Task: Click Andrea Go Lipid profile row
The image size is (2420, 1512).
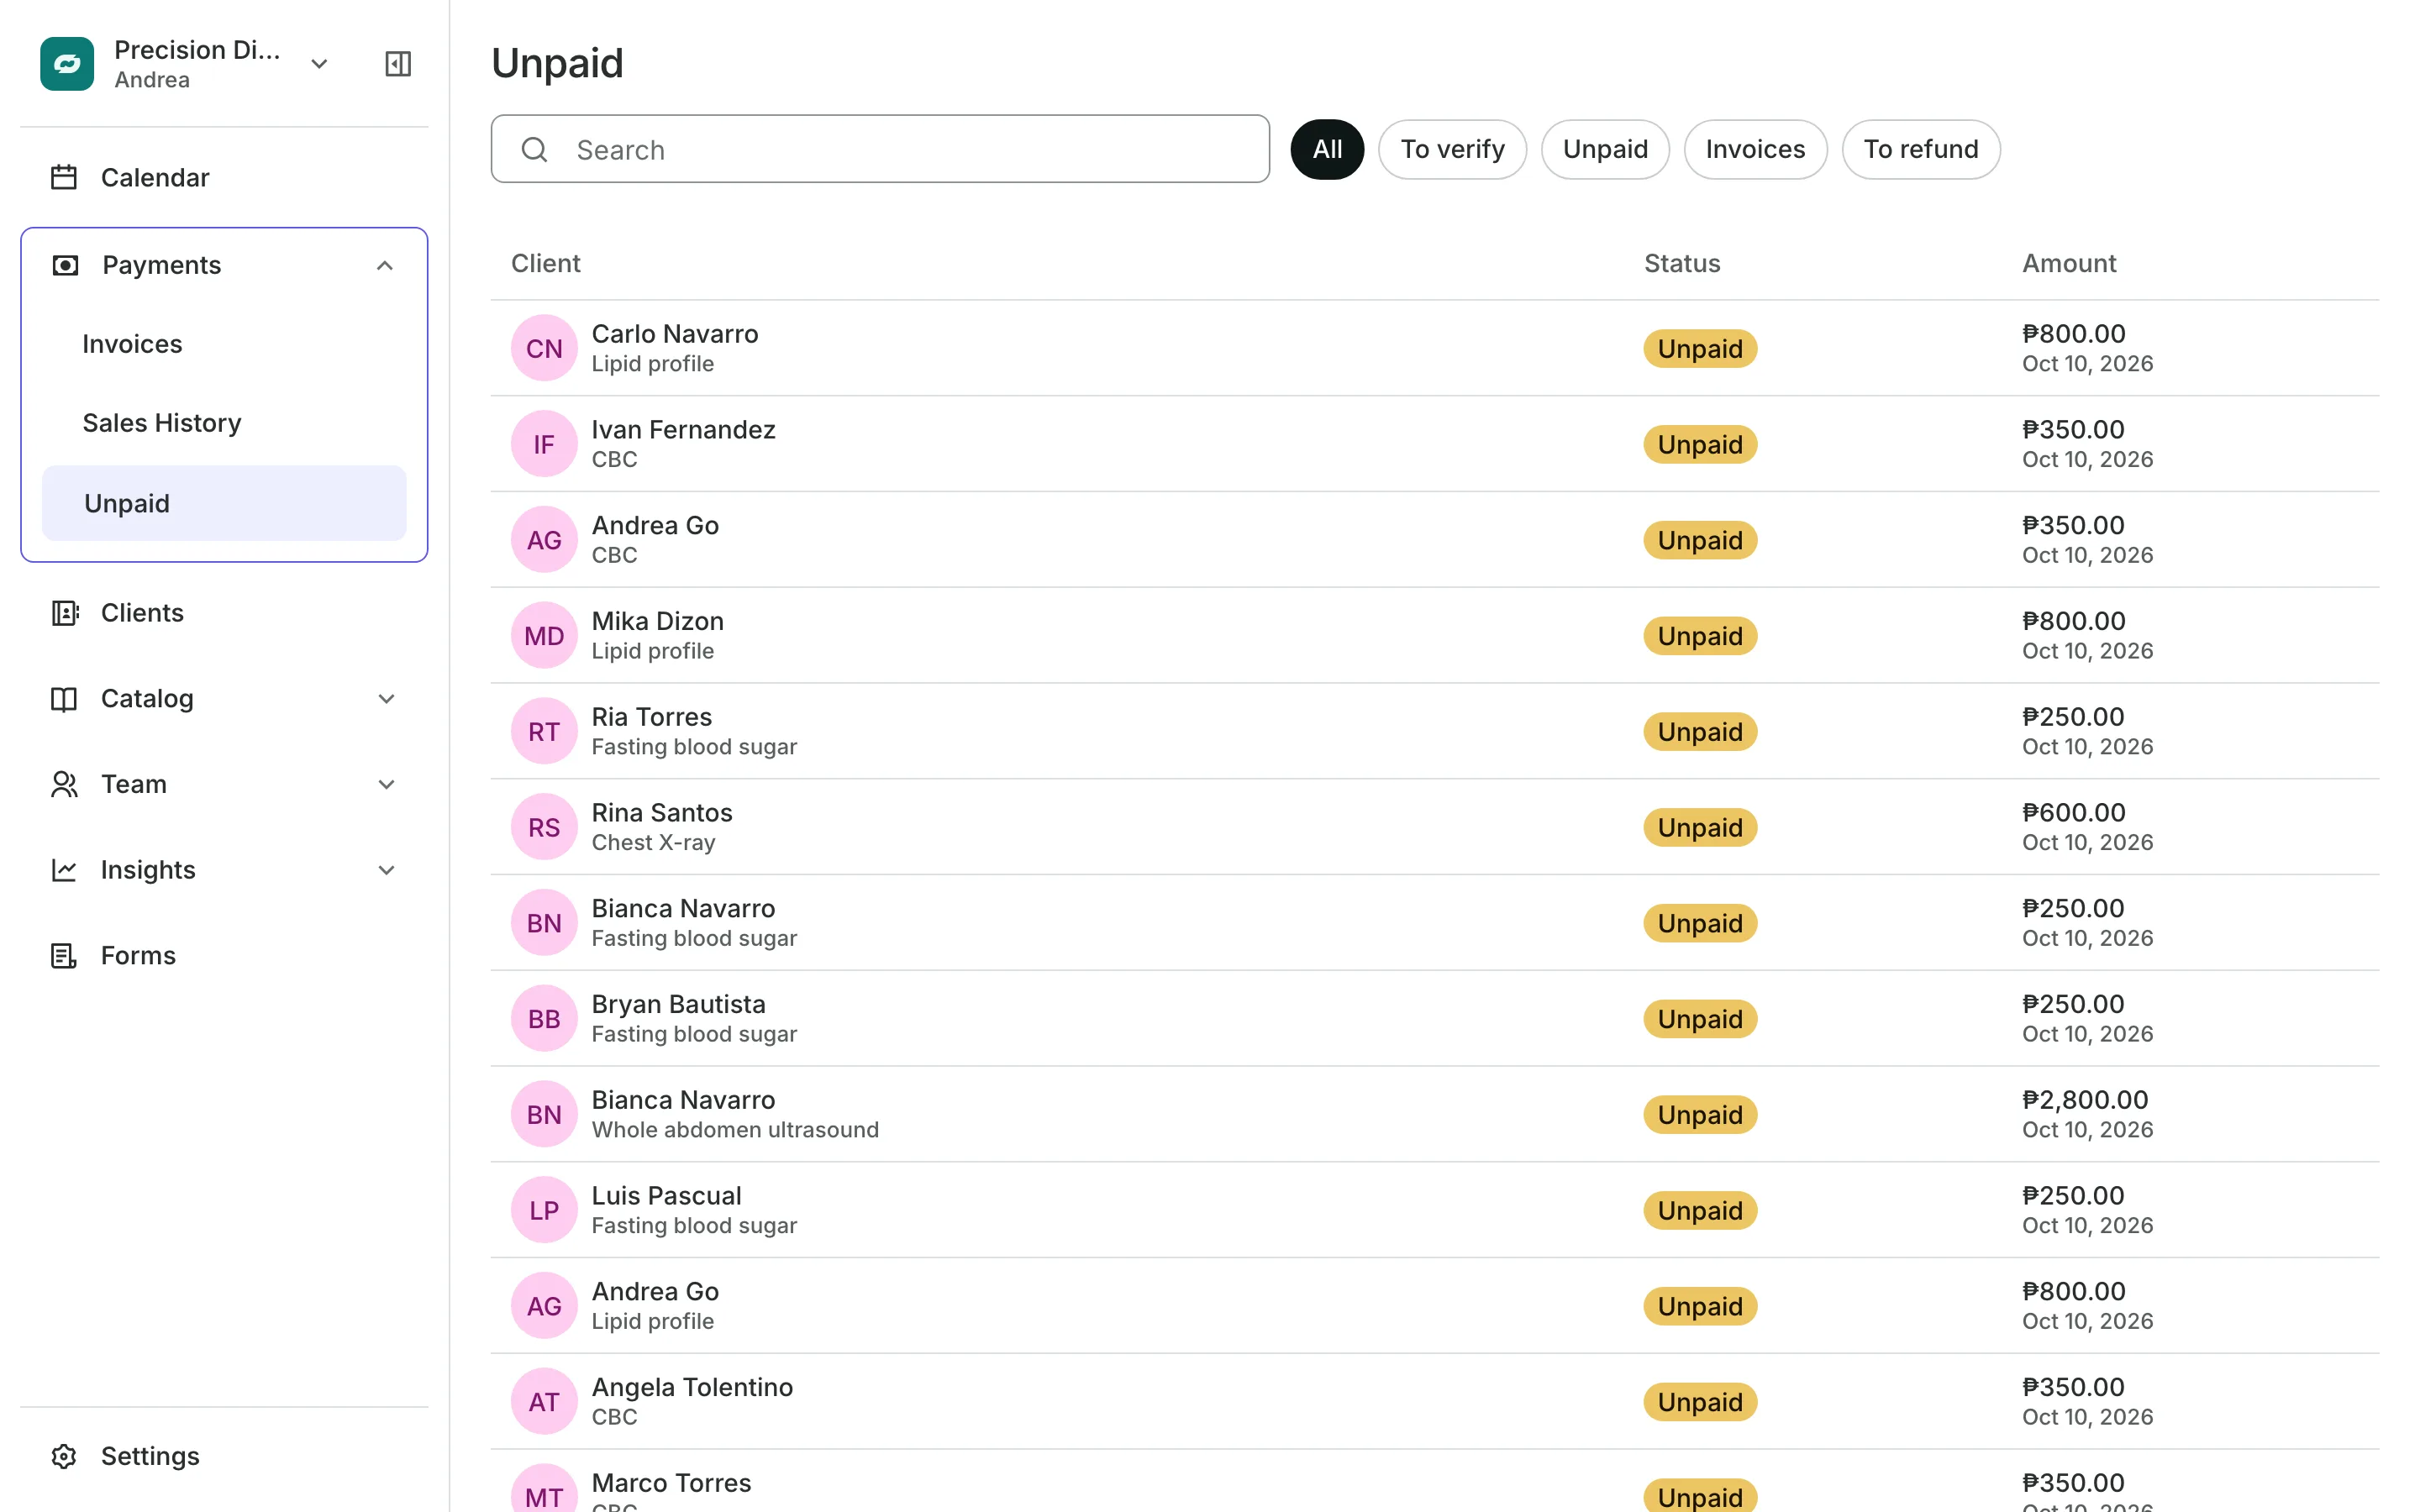Action: [1434, 1305]
